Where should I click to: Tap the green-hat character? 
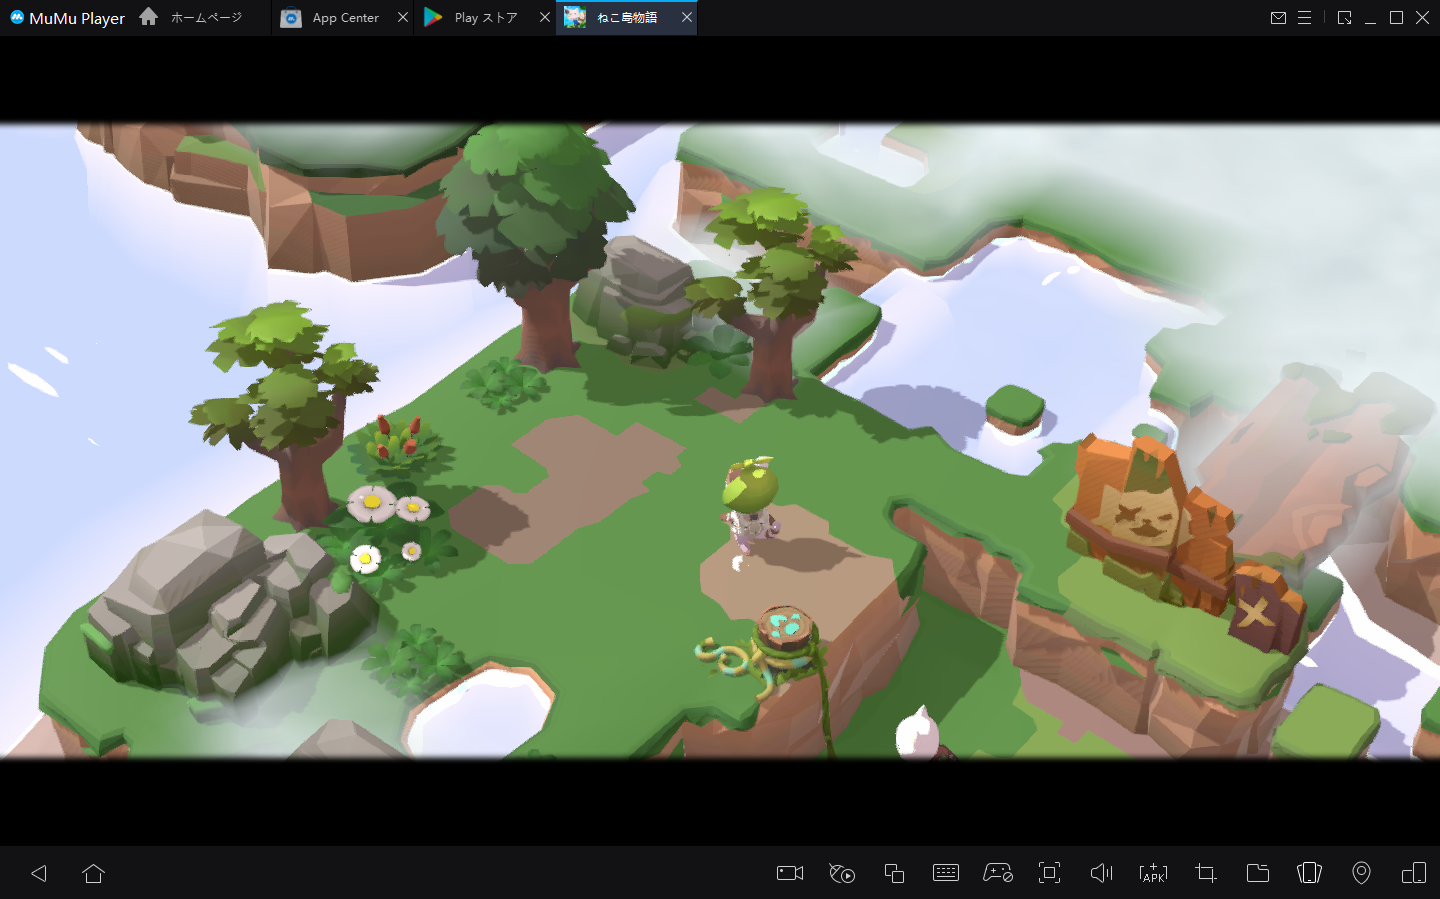tap(749, 506)
